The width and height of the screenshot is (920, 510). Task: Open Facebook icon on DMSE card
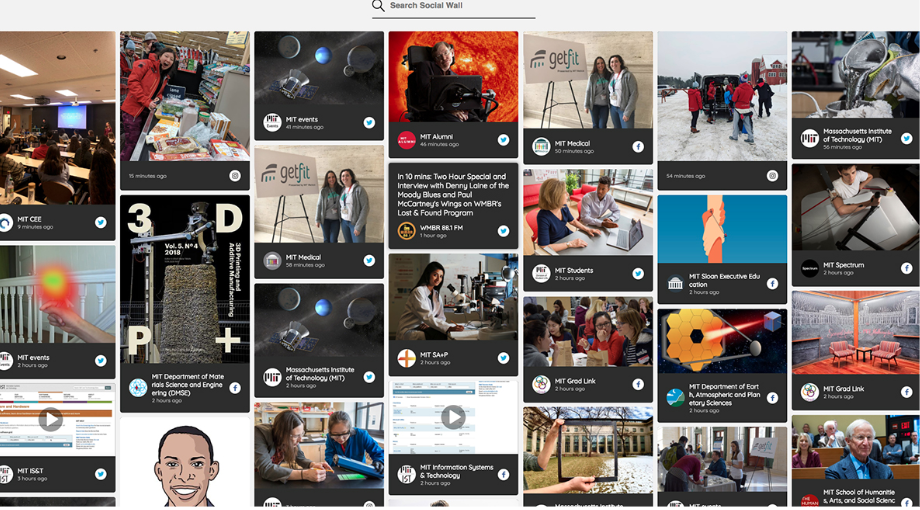[235, 388]
